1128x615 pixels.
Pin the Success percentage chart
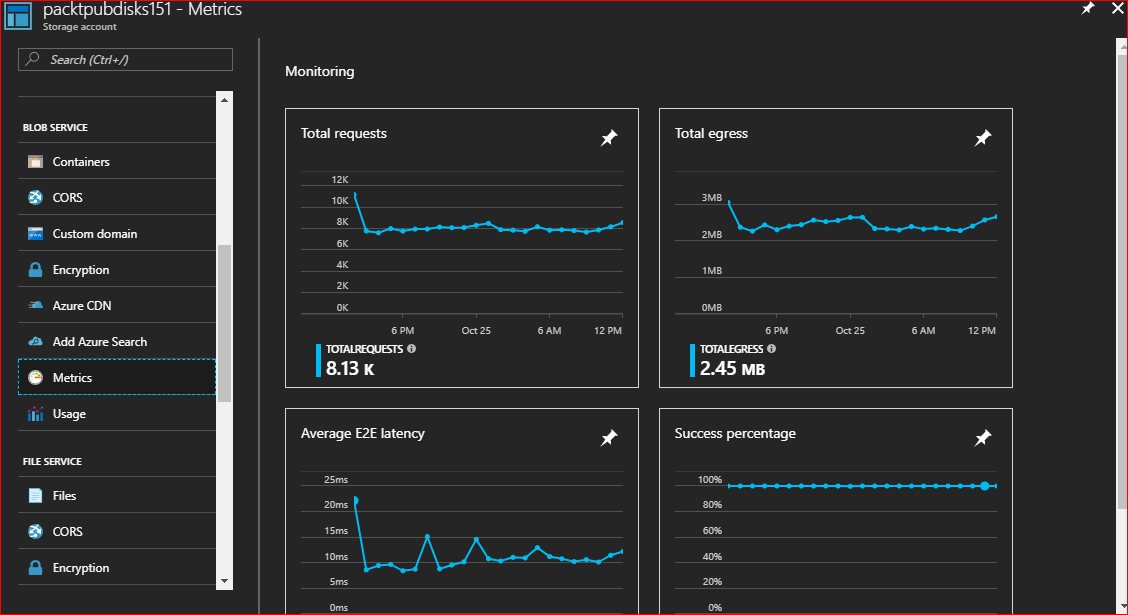(x=983, y=437)
